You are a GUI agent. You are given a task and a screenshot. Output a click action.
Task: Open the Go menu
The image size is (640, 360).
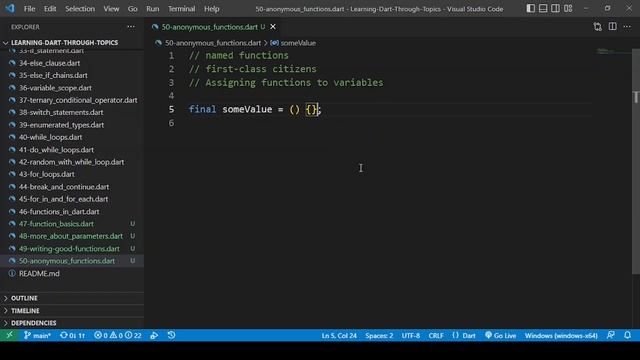[x=133, y=9]
